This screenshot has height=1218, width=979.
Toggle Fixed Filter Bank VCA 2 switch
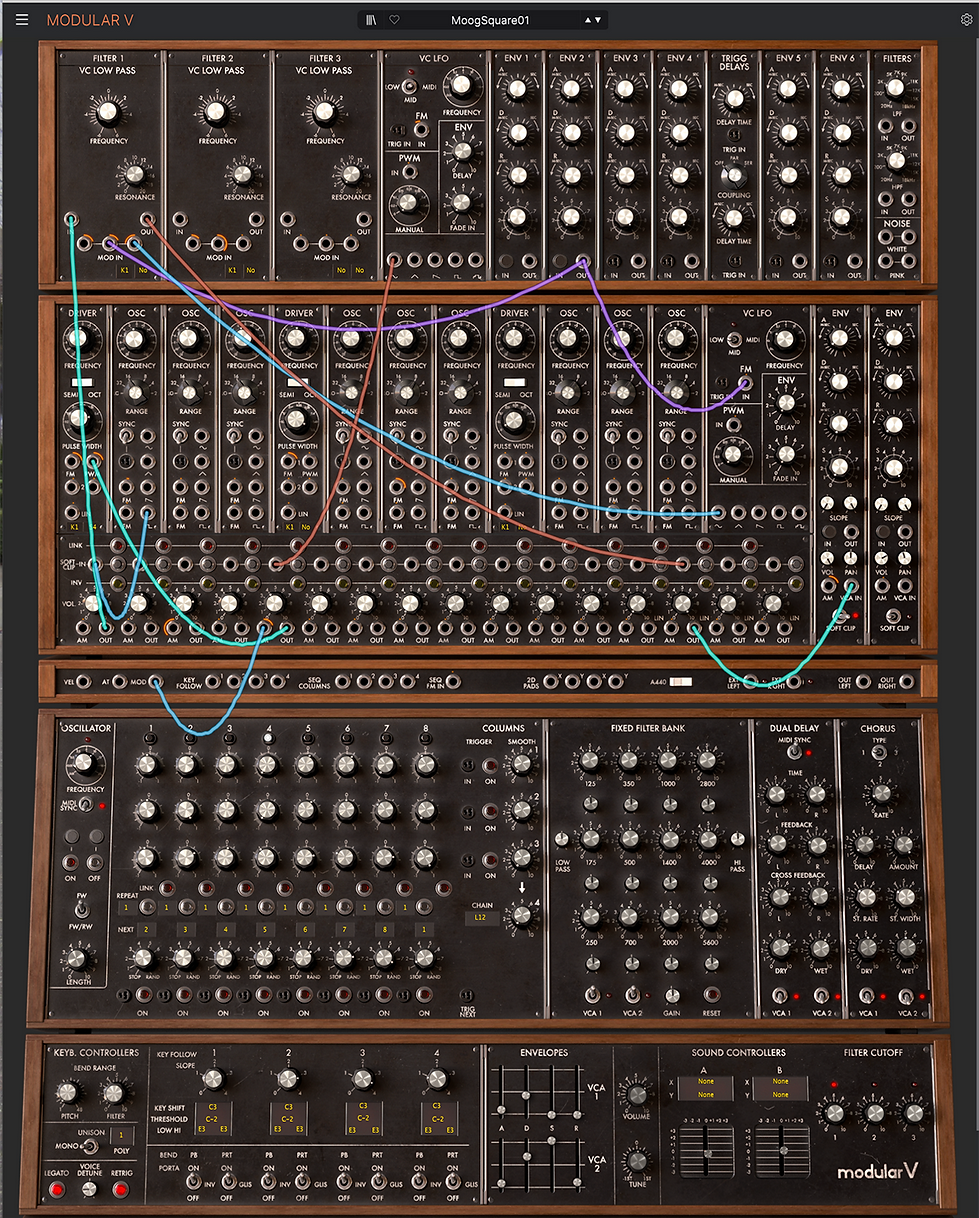click(x=633, y=993)
